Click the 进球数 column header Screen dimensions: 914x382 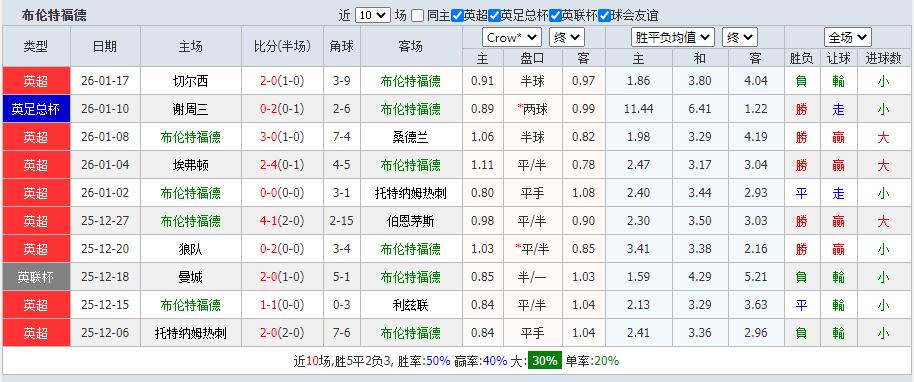pos(883,58)
